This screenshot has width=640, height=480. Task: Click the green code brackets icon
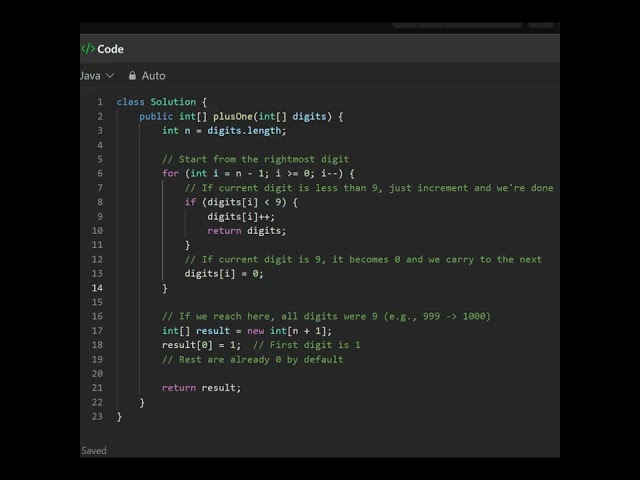(88, 49)
